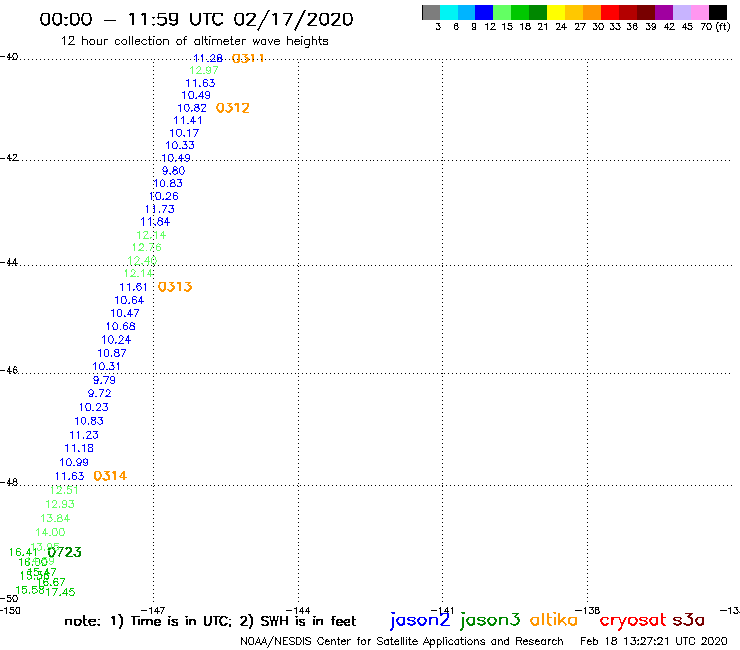This screenshot has width=740, height=650.
Task: Click the wave height value 10.47
Action: point(125,313)
